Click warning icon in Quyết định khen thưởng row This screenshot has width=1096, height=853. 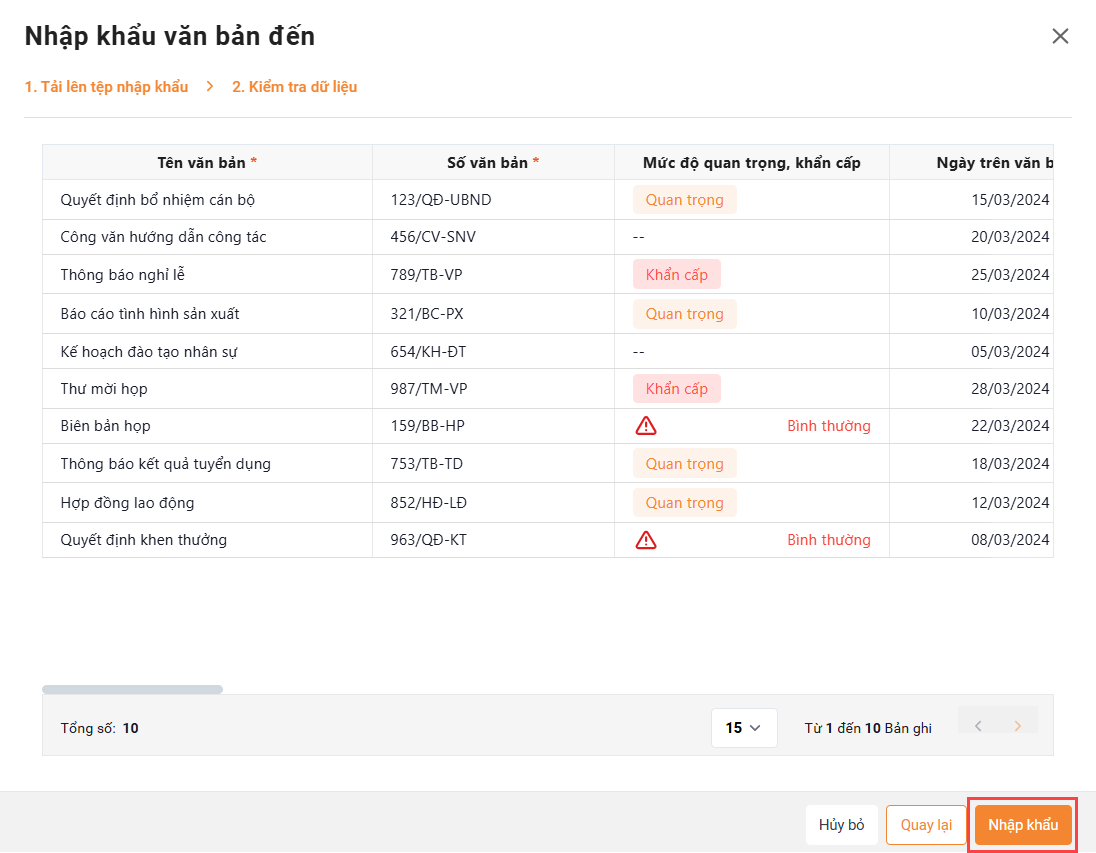coord(646,540)
